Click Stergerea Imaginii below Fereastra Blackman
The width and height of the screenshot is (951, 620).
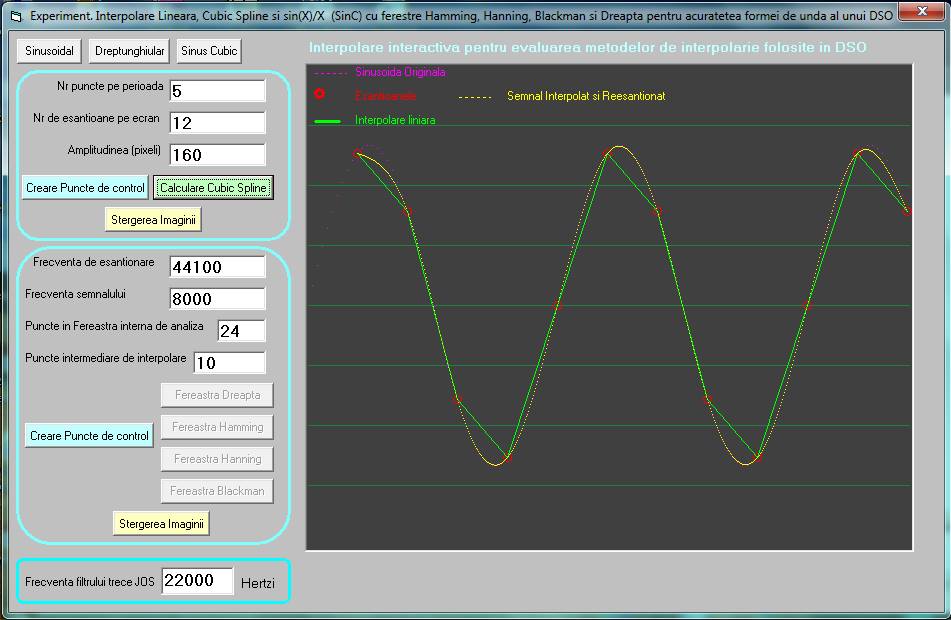[161, 524]
